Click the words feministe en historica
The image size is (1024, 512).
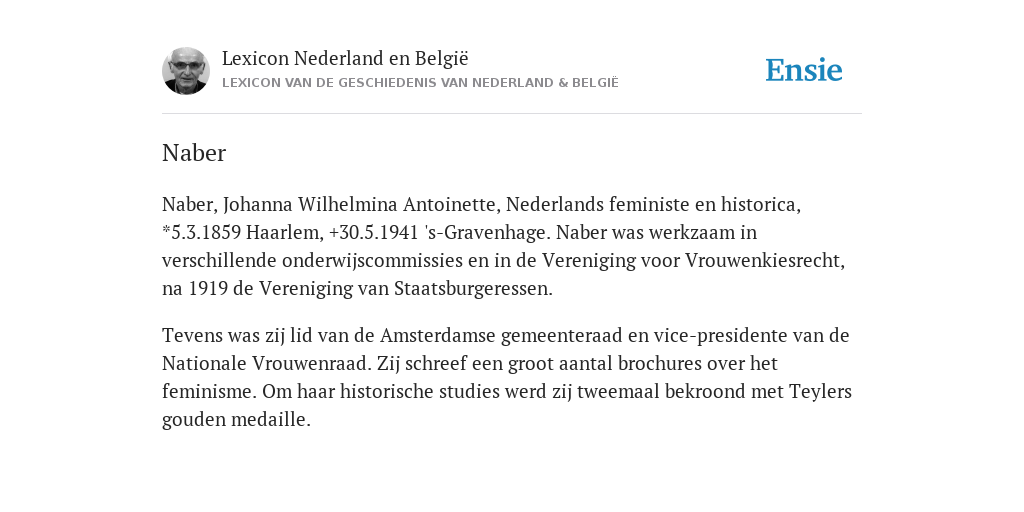point(705,204)
